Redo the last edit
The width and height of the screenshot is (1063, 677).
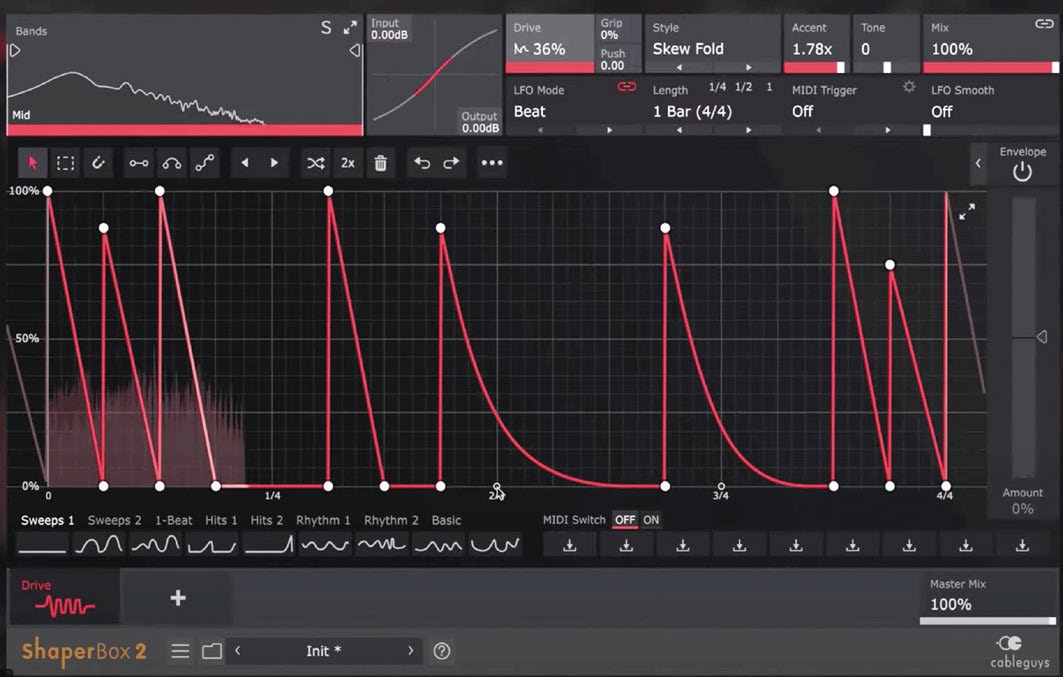pyautogui.click(x=452, y=163)
